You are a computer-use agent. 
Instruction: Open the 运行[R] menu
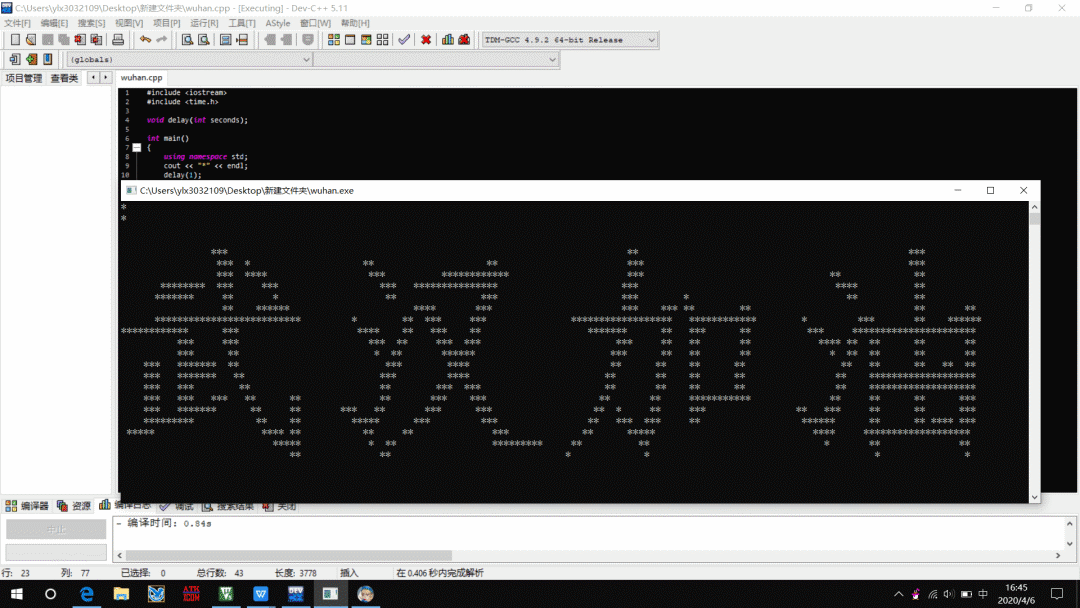(x=204, y=23)
